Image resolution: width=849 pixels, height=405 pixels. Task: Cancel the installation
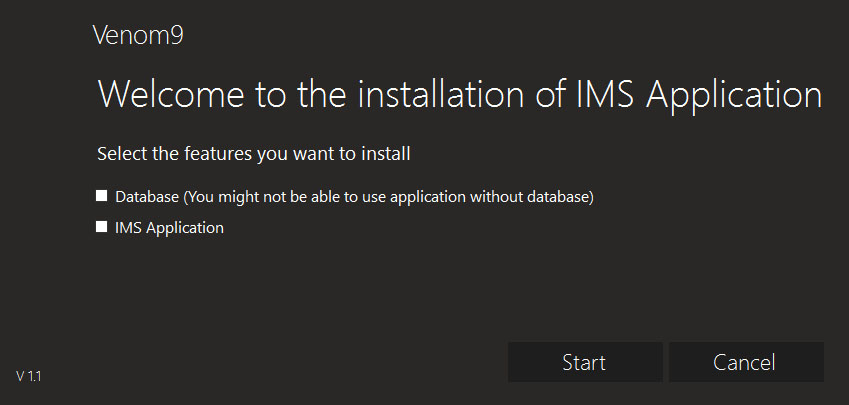(746, 362)
